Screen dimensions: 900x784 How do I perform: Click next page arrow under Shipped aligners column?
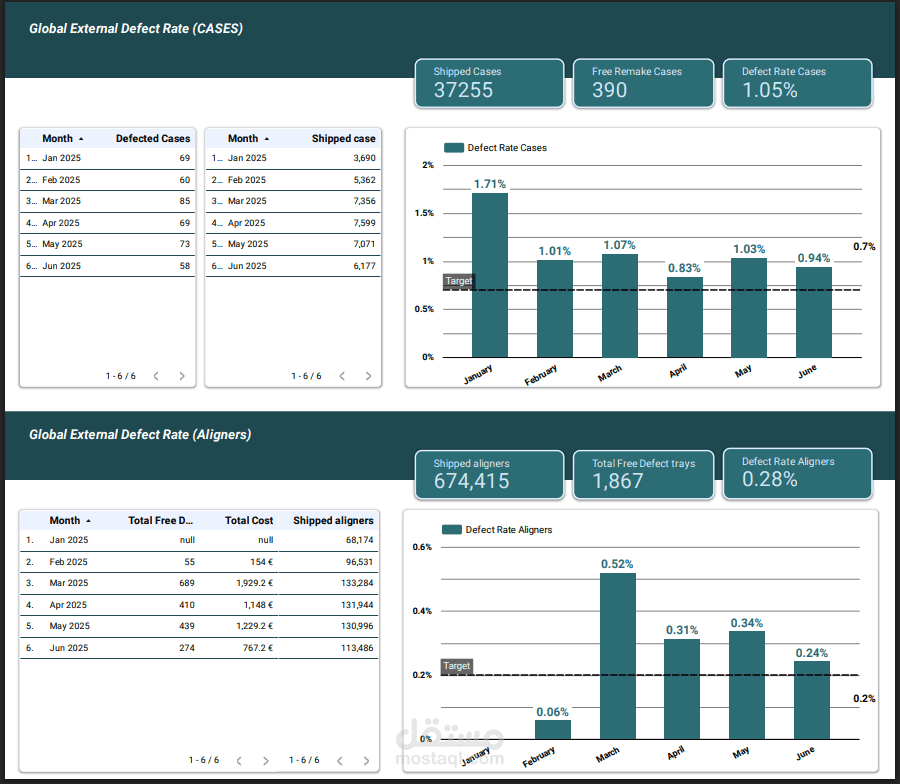point(366,760)
